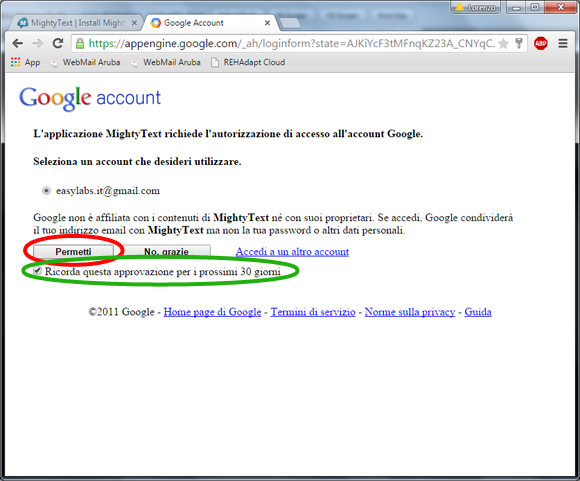This screenshot has height=481, width=580.
Task: Open the Chrome hamburger menu
Action: tap(563, 44)
